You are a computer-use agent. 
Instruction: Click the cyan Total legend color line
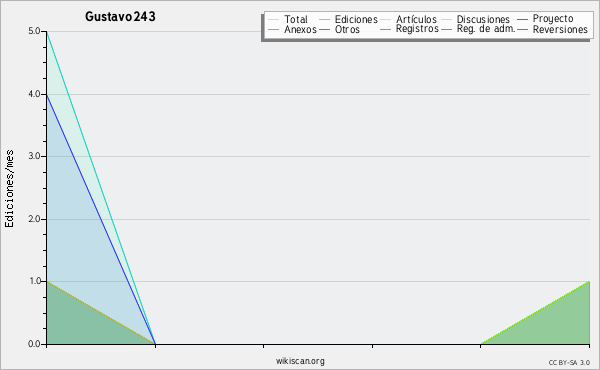(273, 19)
